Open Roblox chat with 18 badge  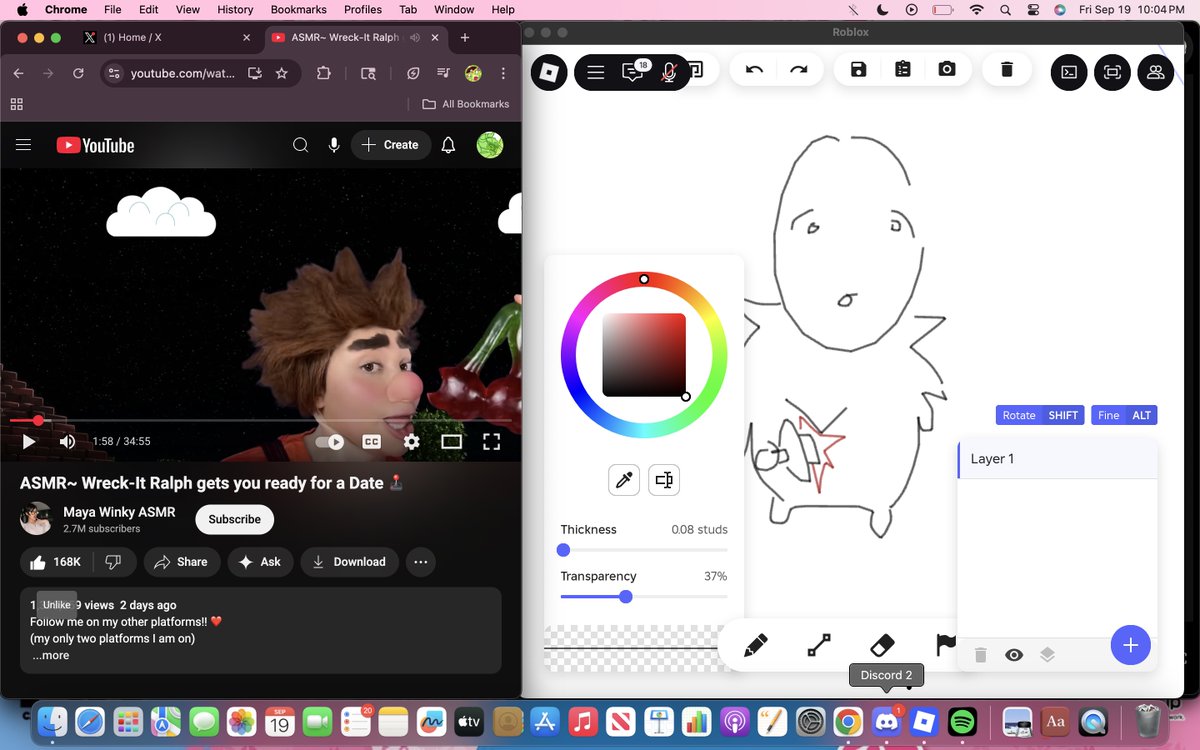633,72
